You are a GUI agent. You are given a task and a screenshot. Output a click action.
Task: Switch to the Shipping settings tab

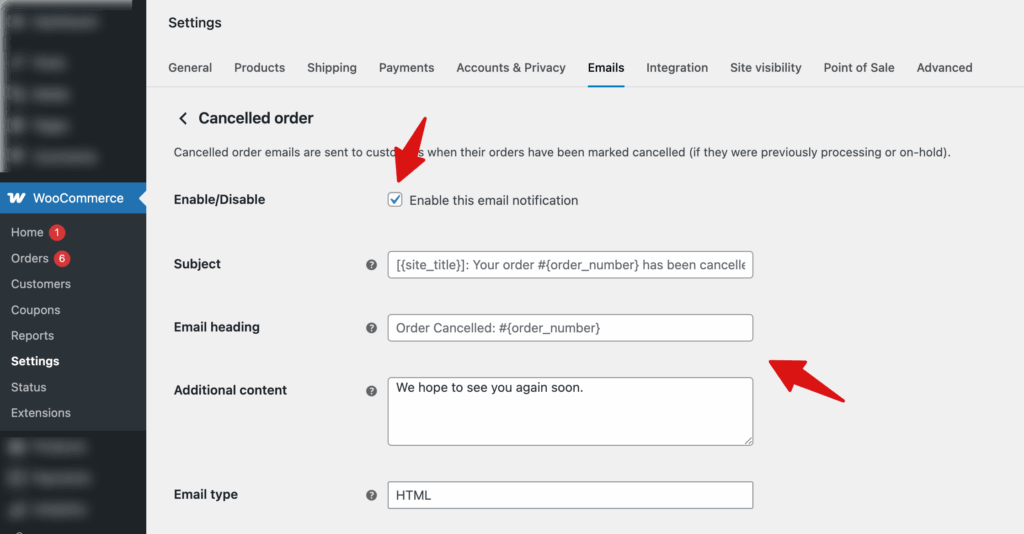coord(332,68)
